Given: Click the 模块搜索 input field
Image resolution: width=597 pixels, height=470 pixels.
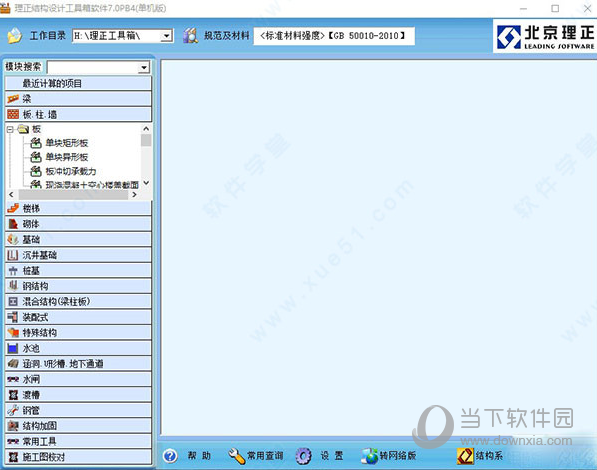Looking at the screenshot, I should point(93,68).
